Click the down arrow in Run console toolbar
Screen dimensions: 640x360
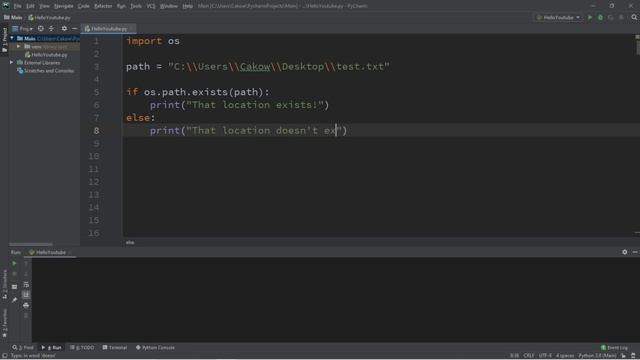[26, 274]
